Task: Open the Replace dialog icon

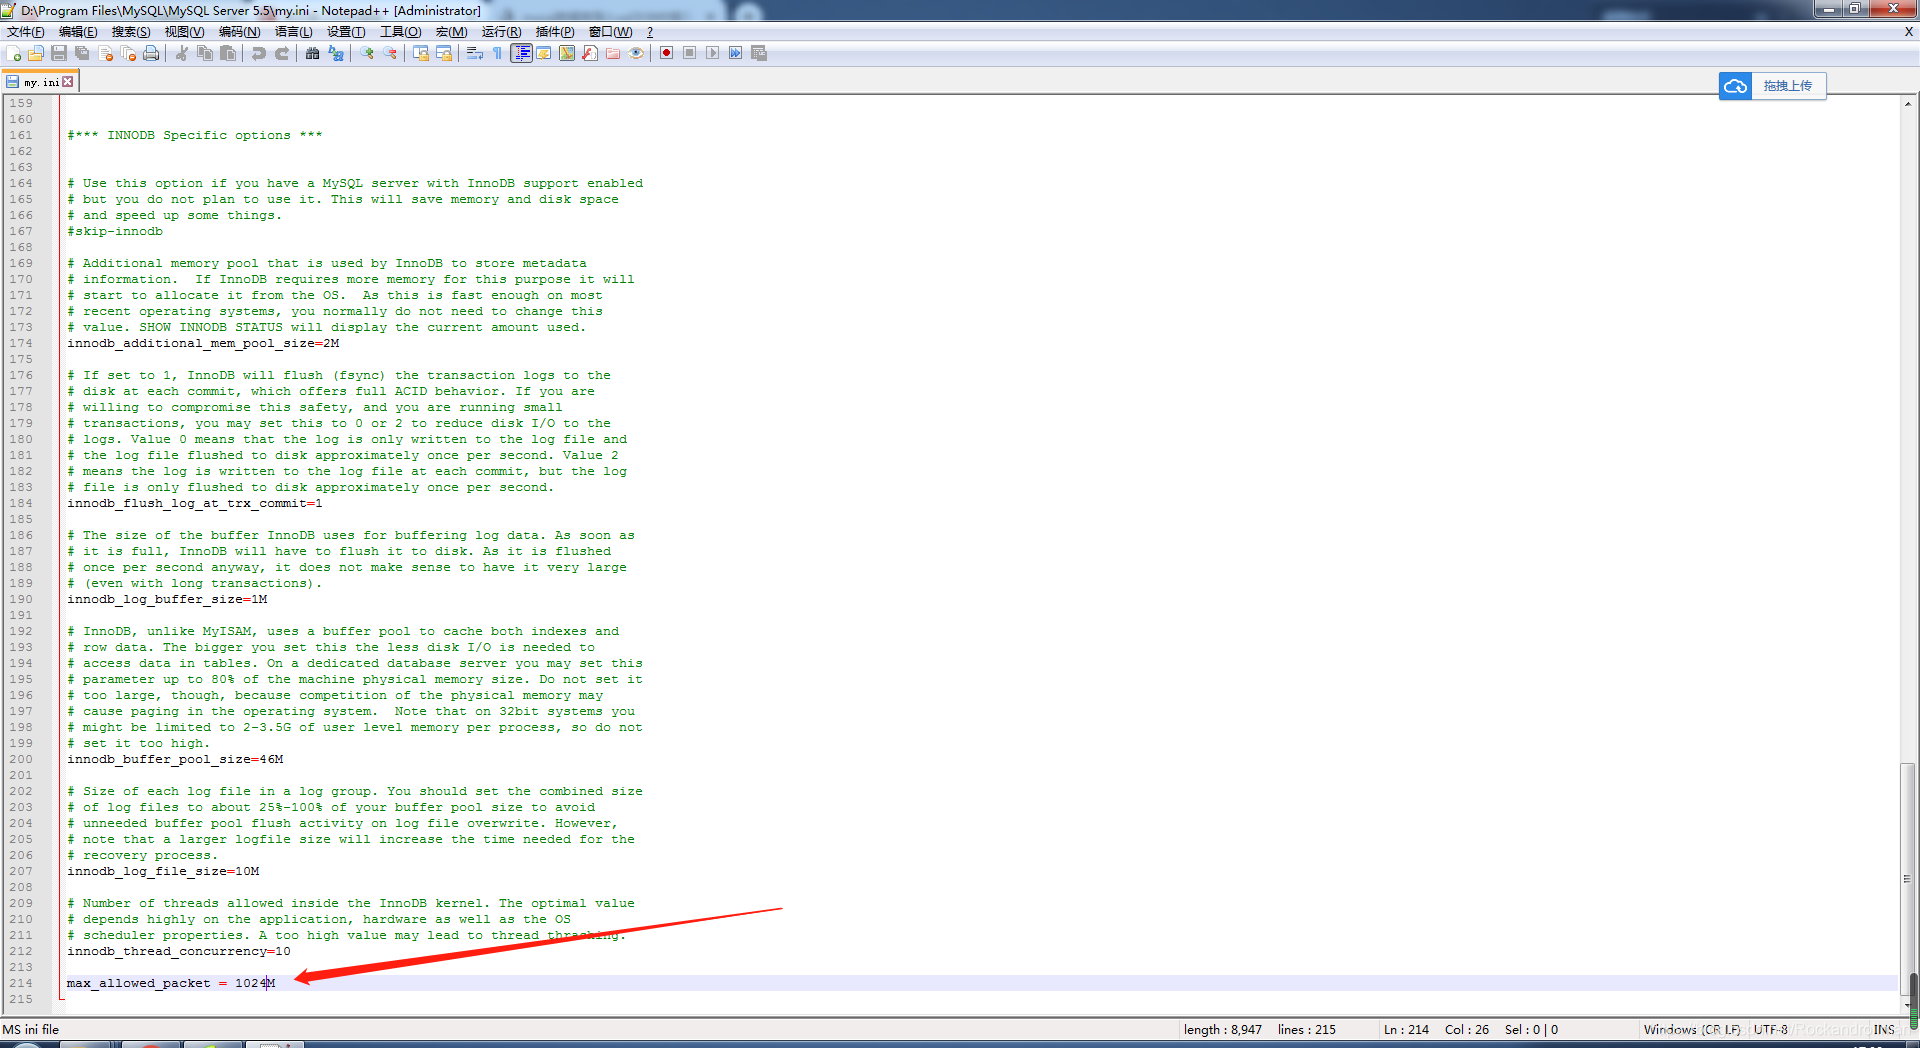Action: click(x=336, y=53)
